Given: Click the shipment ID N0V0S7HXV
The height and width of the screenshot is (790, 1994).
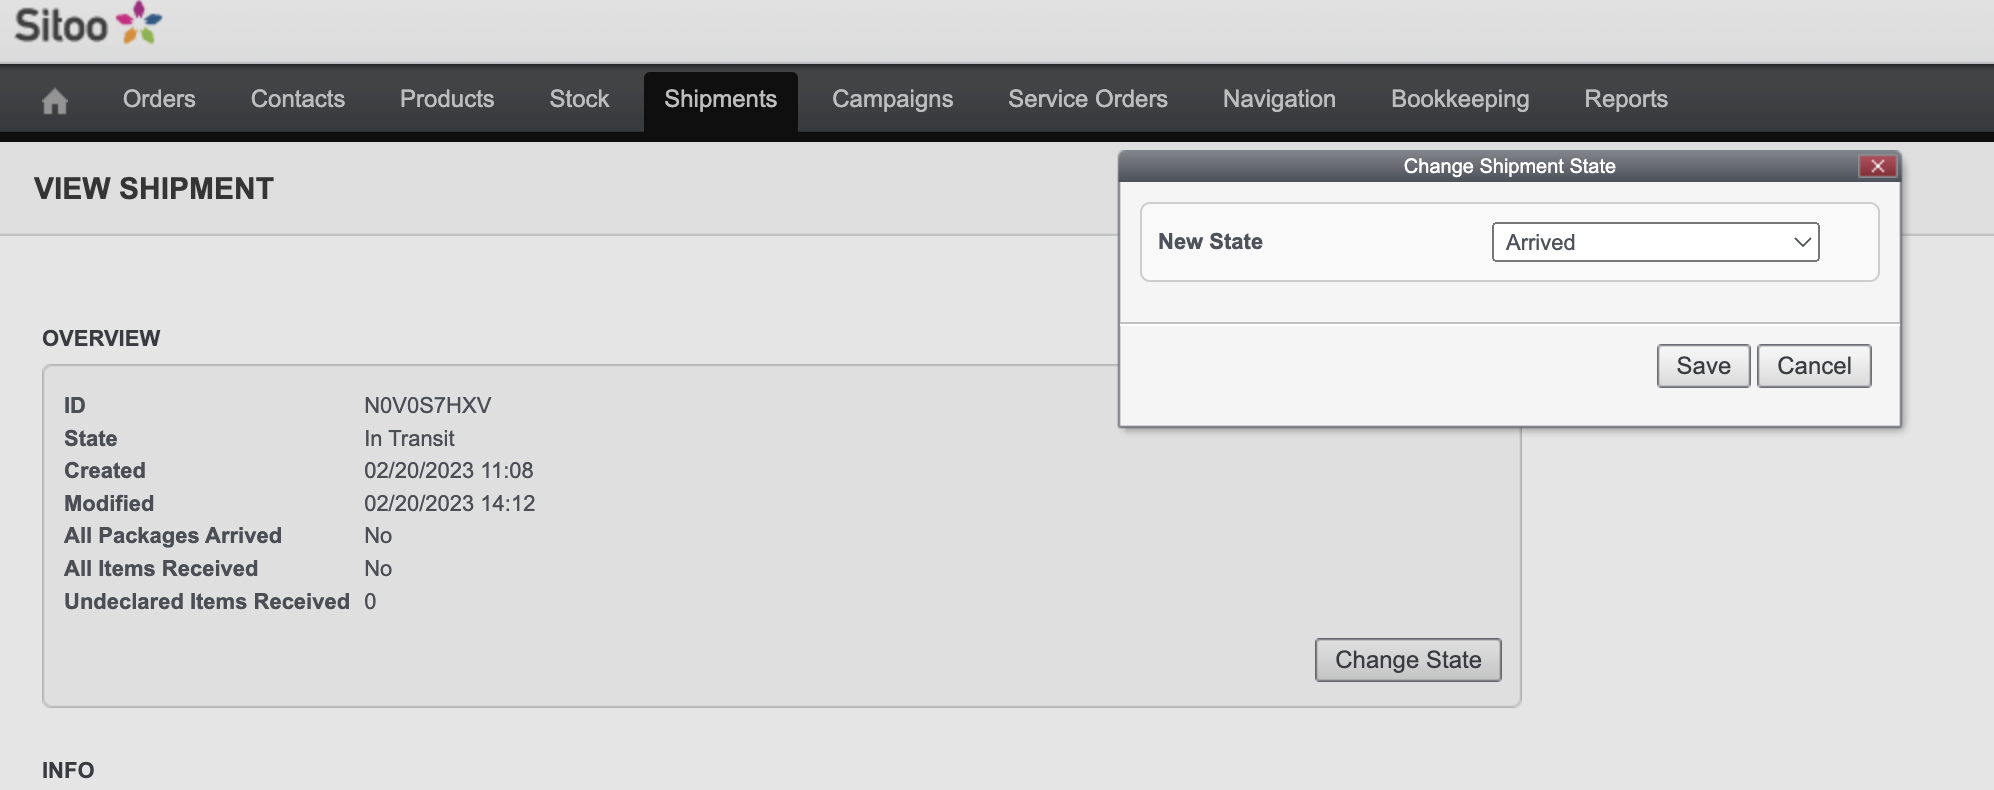Looking at the screenshot, I should click(x=428, y=405).
